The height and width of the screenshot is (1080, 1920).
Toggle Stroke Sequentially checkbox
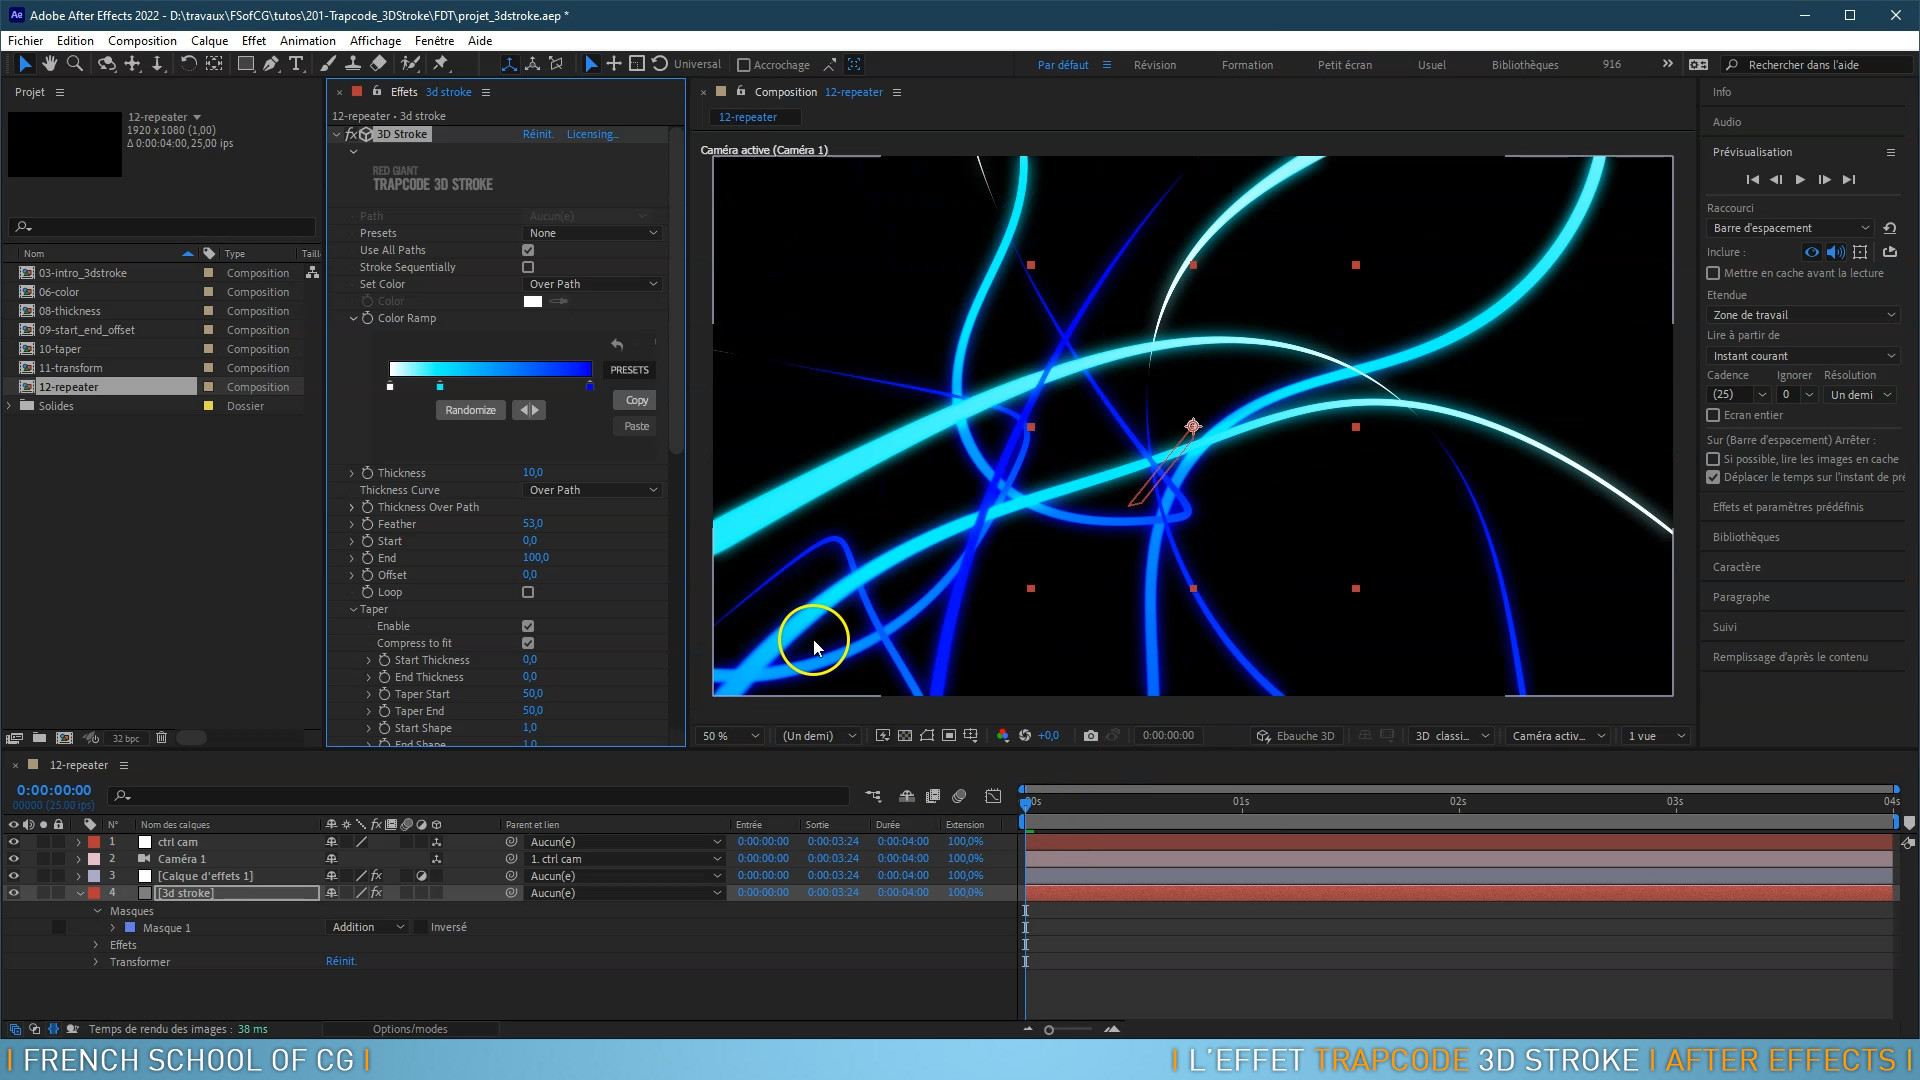[529, 266]
